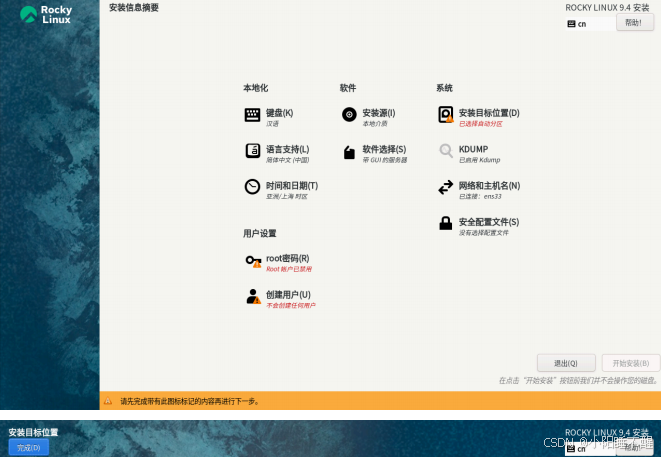Viewport: 661px width, 457px height.
Task: Open 安装源(I) label
Action: (x=379, y=113)
